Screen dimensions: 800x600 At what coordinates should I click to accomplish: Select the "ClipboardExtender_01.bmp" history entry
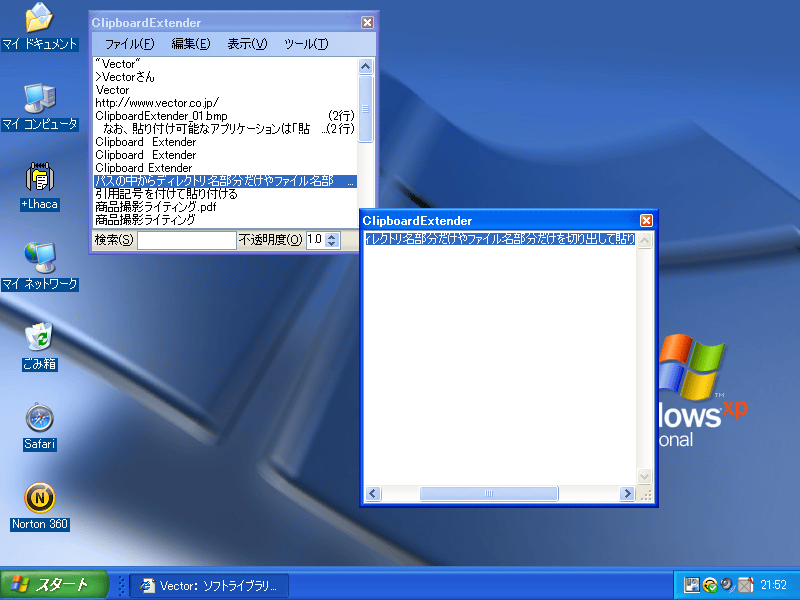click(x=225, y=116)
